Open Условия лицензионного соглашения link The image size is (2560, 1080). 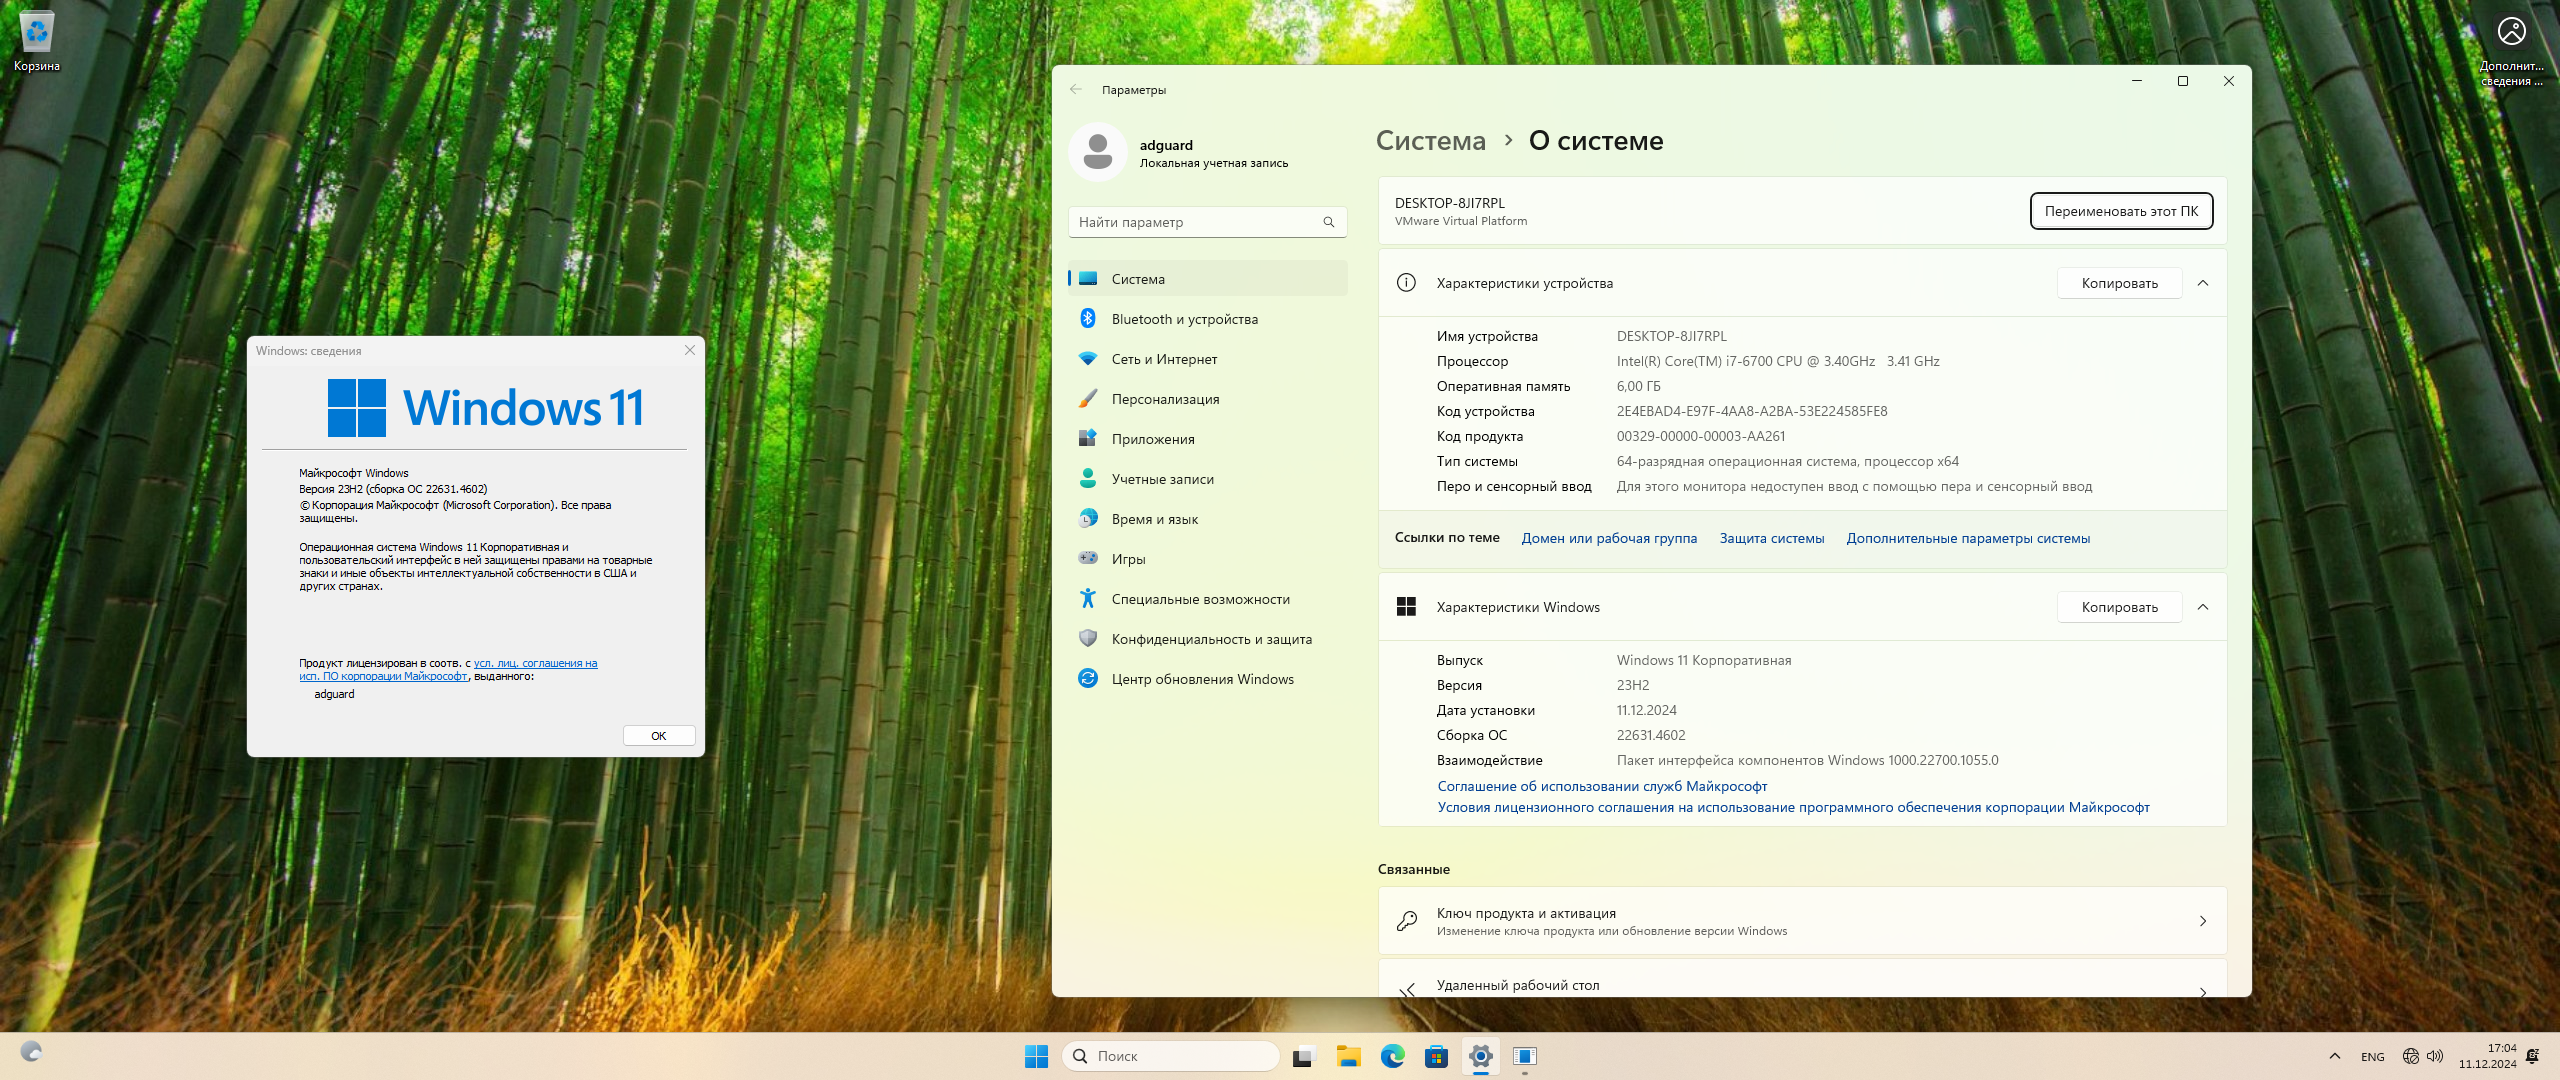click(x=1793, y=807)
